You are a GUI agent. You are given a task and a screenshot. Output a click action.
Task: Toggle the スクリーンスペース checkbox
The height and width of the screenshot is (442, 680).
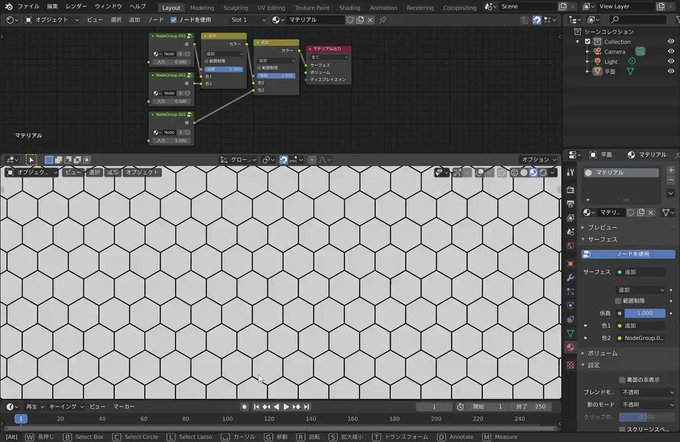pos(622,429)
